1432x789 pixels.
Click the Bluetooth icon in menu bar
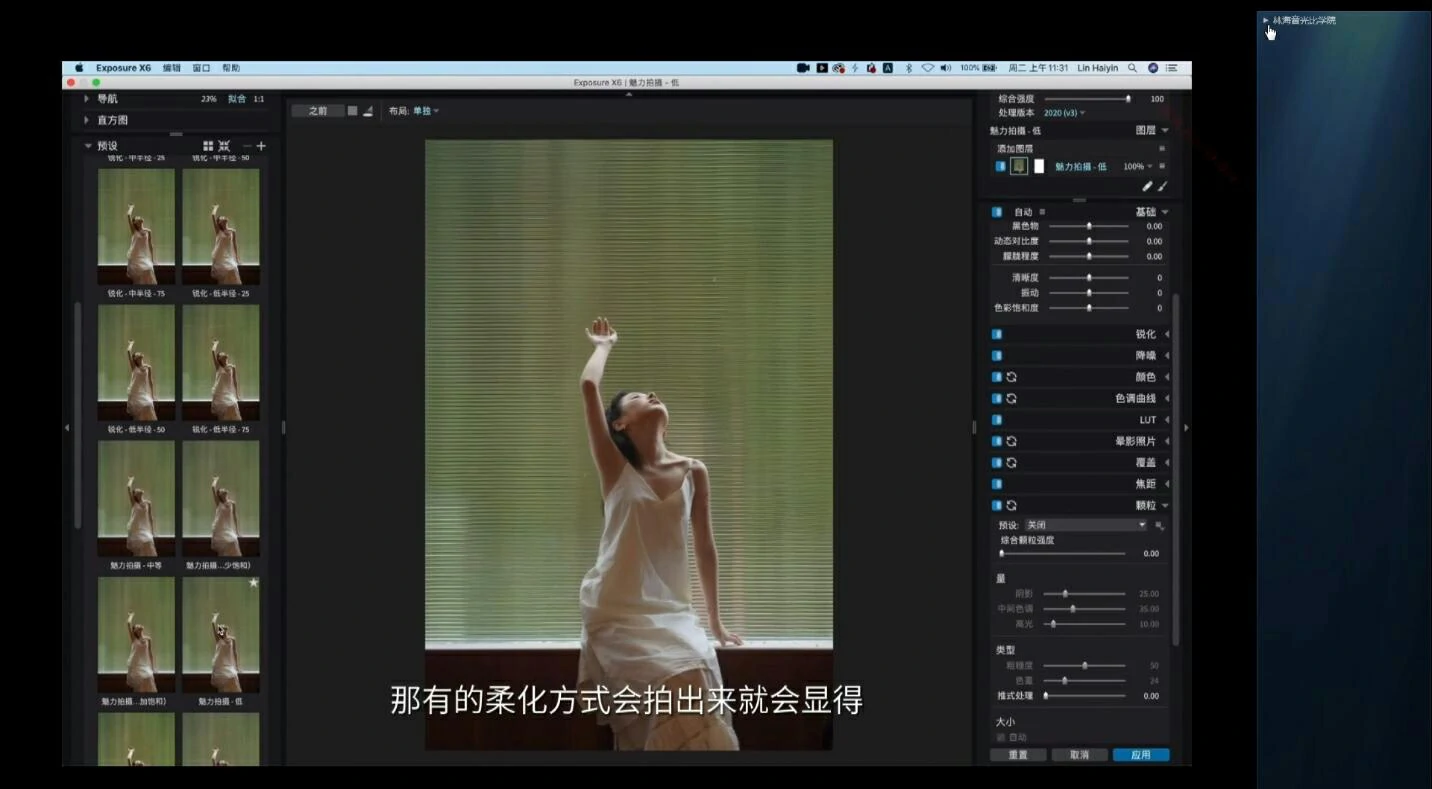[909, 68]
